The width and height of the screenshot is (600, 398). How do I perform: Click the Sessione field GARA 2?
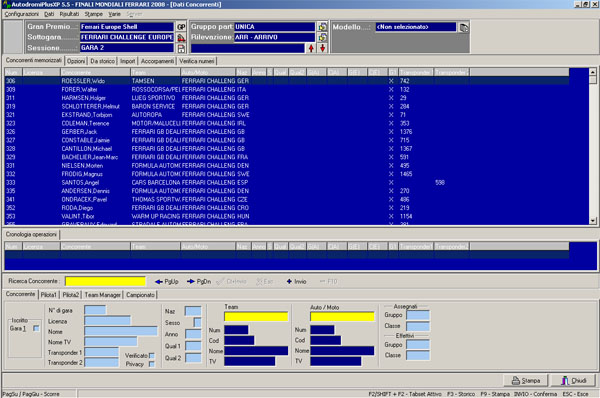click(127, 48)
